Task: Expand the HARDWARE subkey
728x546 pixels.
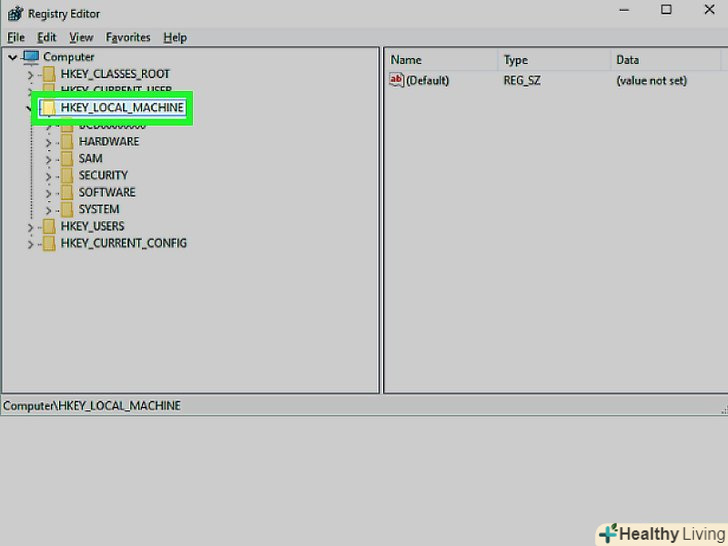Action: pos(48,142)
